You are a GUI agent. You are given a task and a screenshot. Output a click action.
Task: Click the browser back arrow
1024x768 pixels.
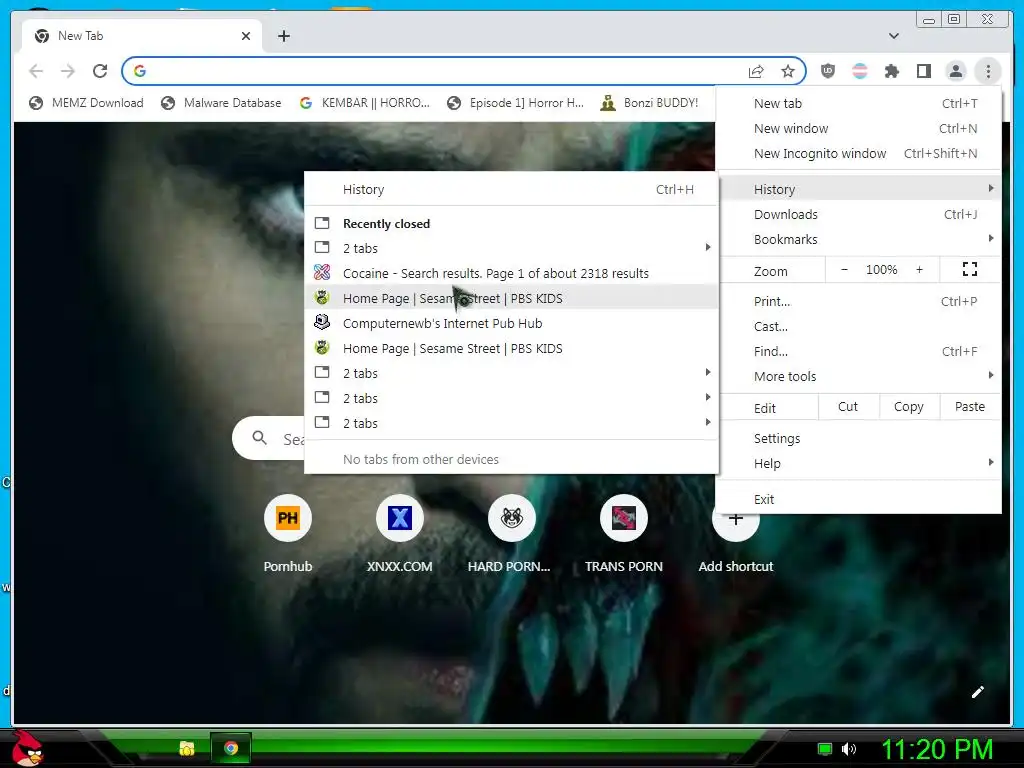pos(36,71)
